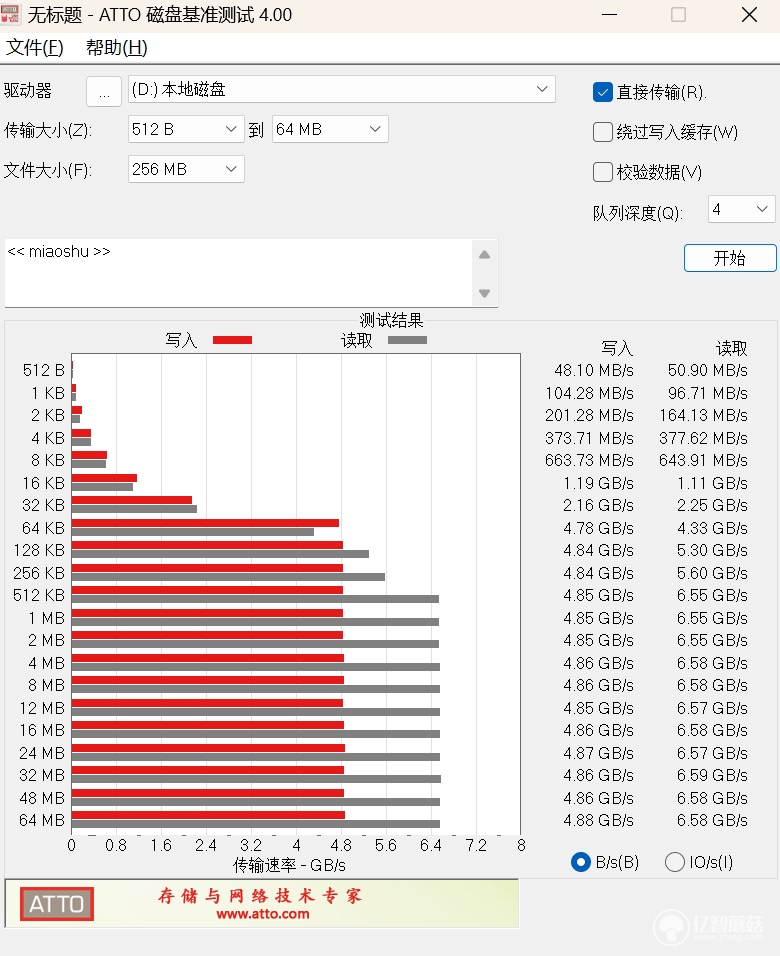Image resolution: width=780 pixels, height=956 pixels.
Task: Open the drive selection dropdown (D:) 本地磁盘
Action: [x=342, y=90]
